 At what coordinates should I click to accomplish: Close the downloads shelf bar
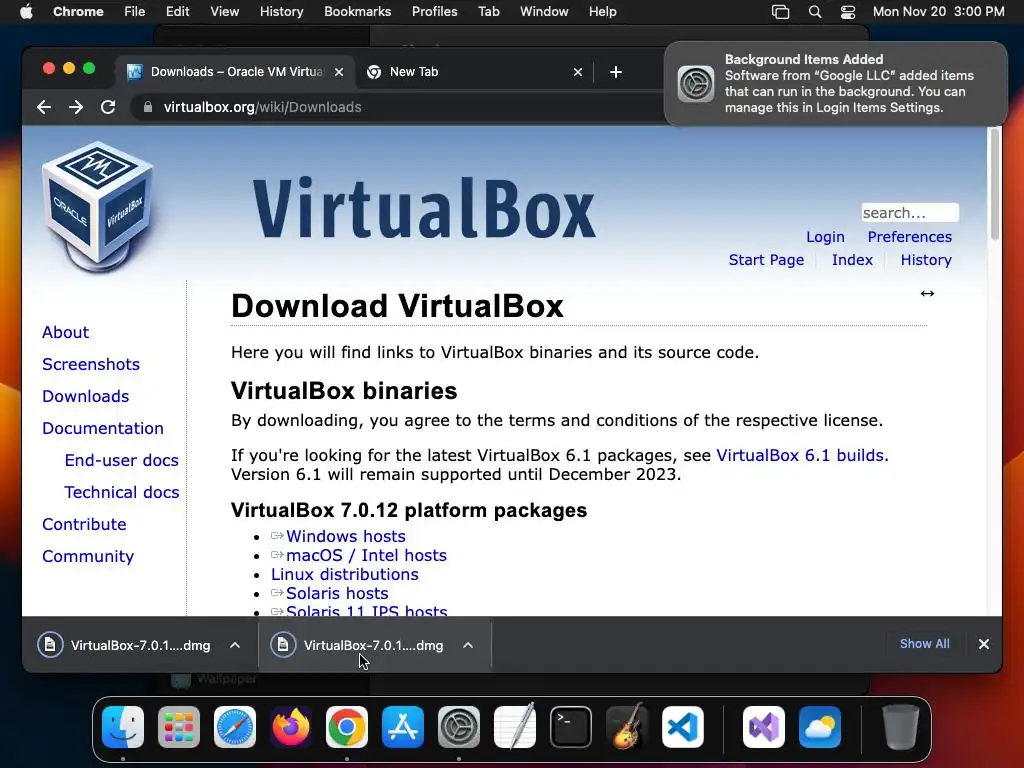click(x=984, y=644)
